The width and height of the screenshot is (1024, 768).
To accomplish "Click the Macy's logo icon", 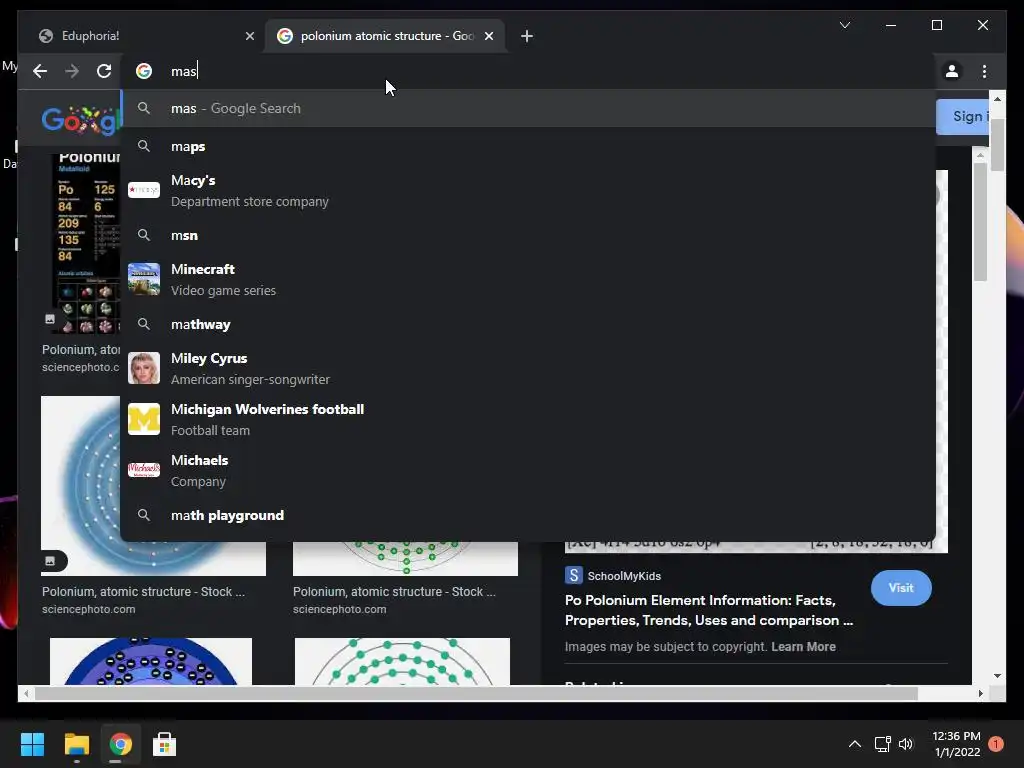I will pyautogui.click(x=144, y=190).
